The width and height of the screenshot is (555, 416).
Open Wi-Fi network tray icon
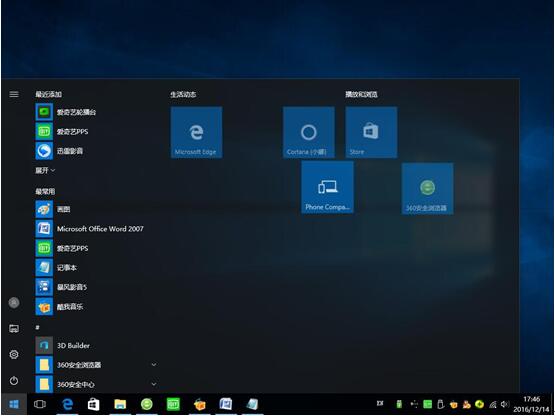click(493, 404)
